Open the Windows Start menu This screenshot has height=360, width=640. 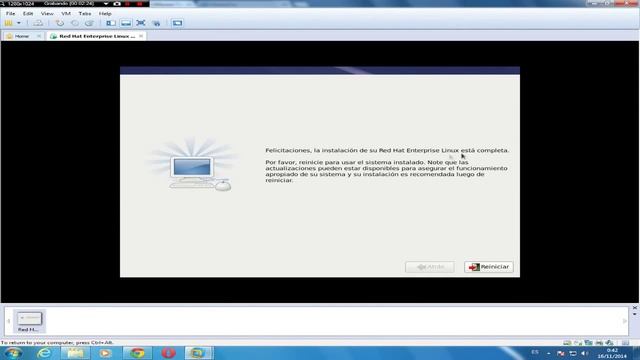(13, 353)
